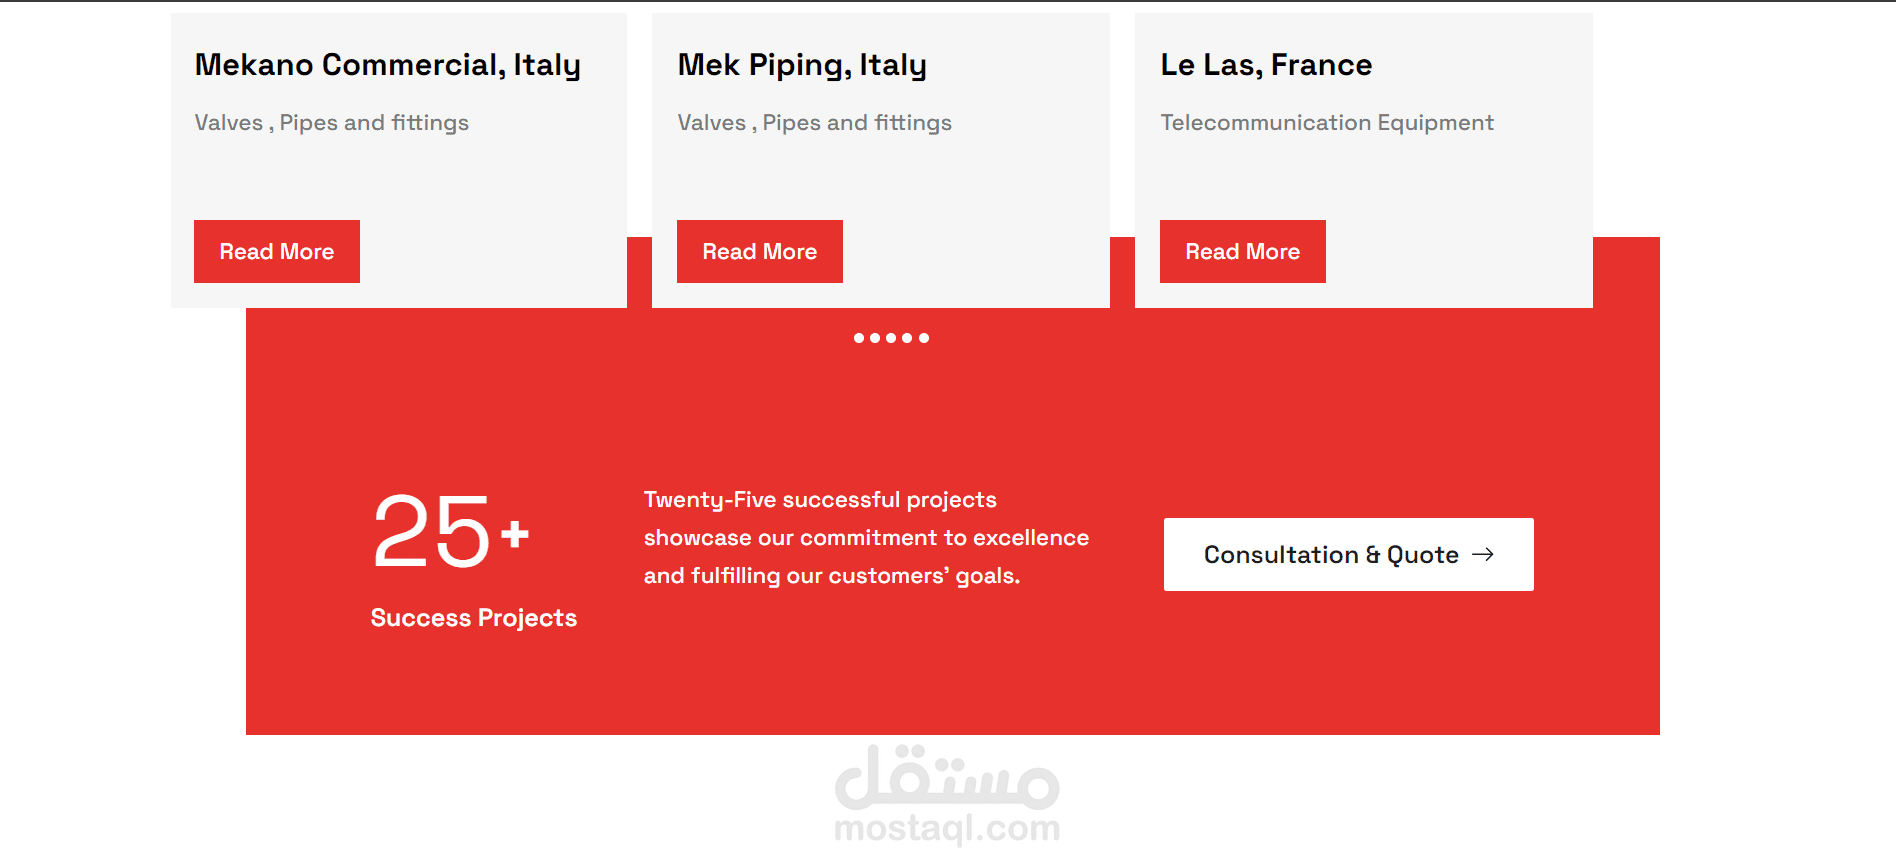
Task: Click Valves, Pipes and fittings under Mek Piping
Action: pyautogui.click(x=814, y=123)
